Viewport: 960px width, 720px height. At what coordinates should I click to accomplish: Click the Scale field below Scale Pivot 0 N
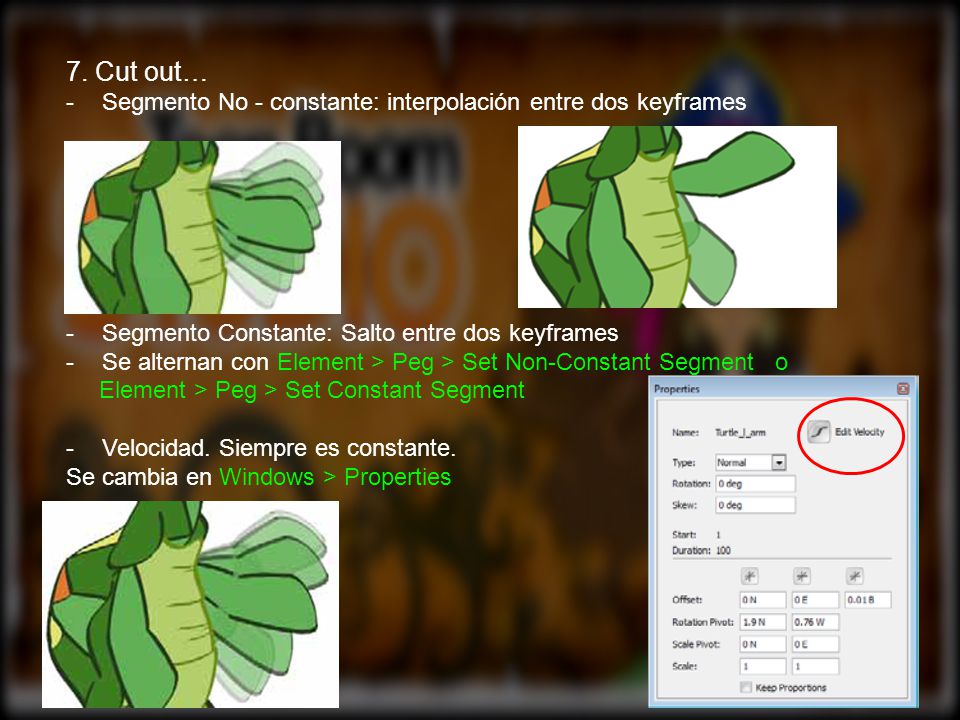763,666
